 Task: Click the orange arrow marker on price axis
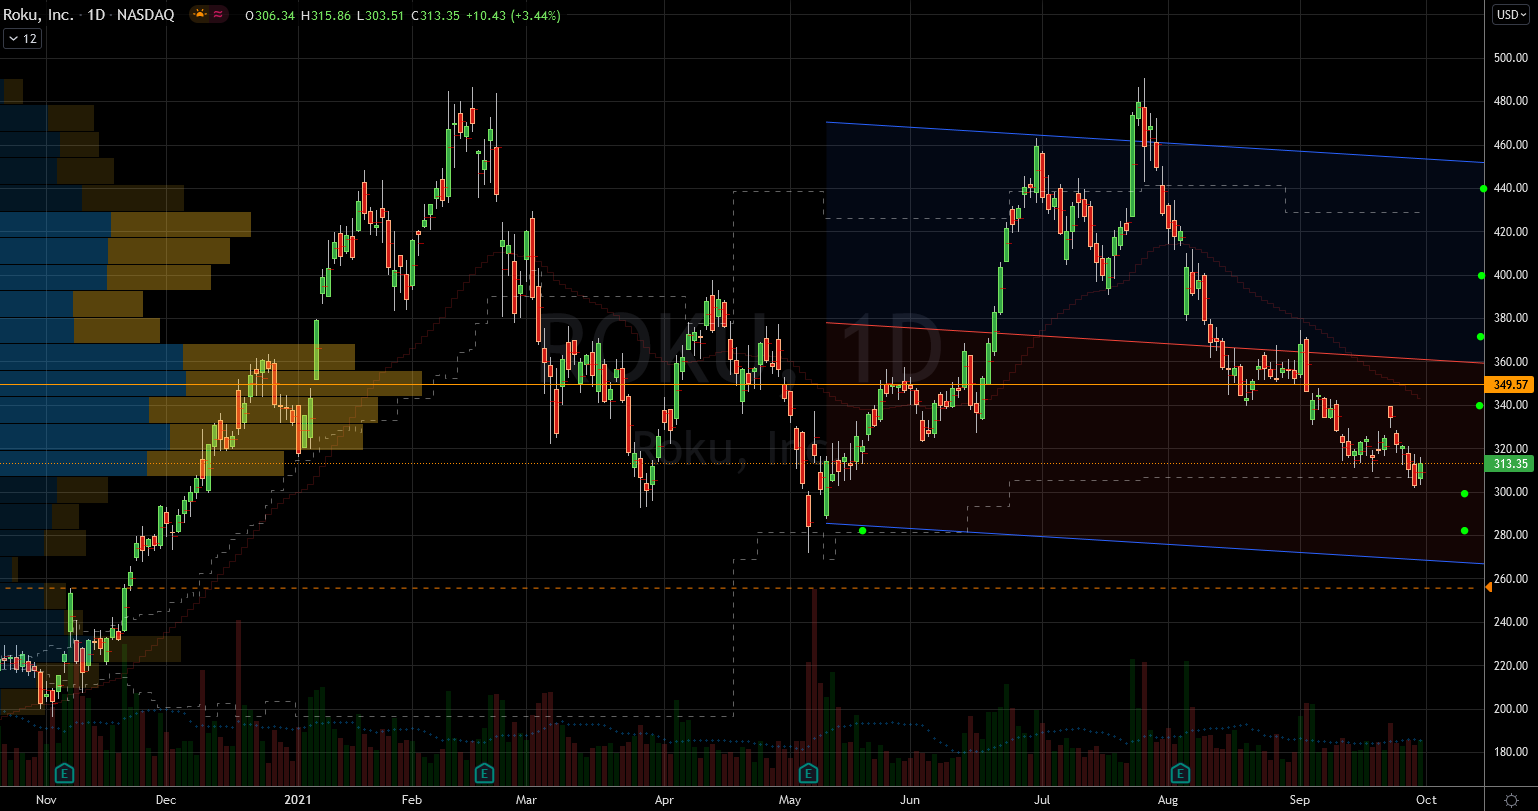(x=1488, y=587)
